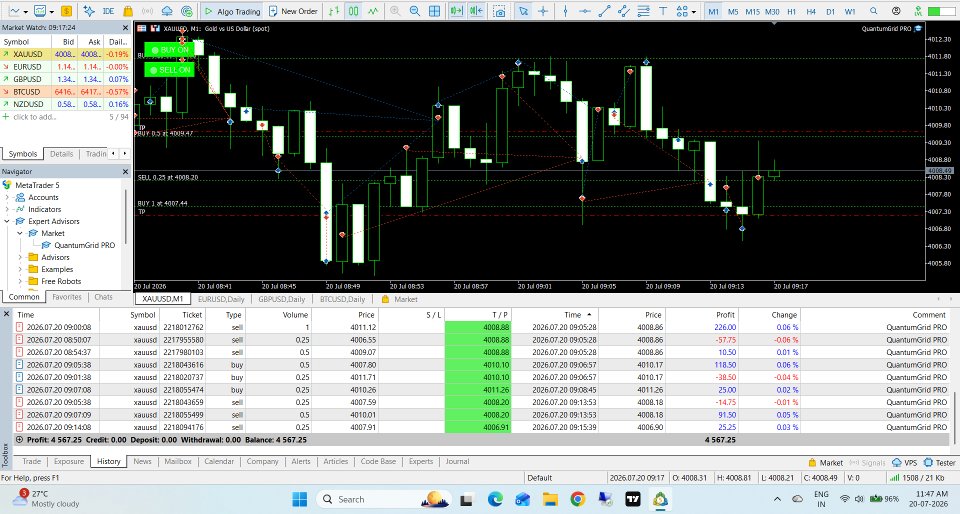Switch chart to candlesticks type
960x514 pixels.
[x=353, y=11]
